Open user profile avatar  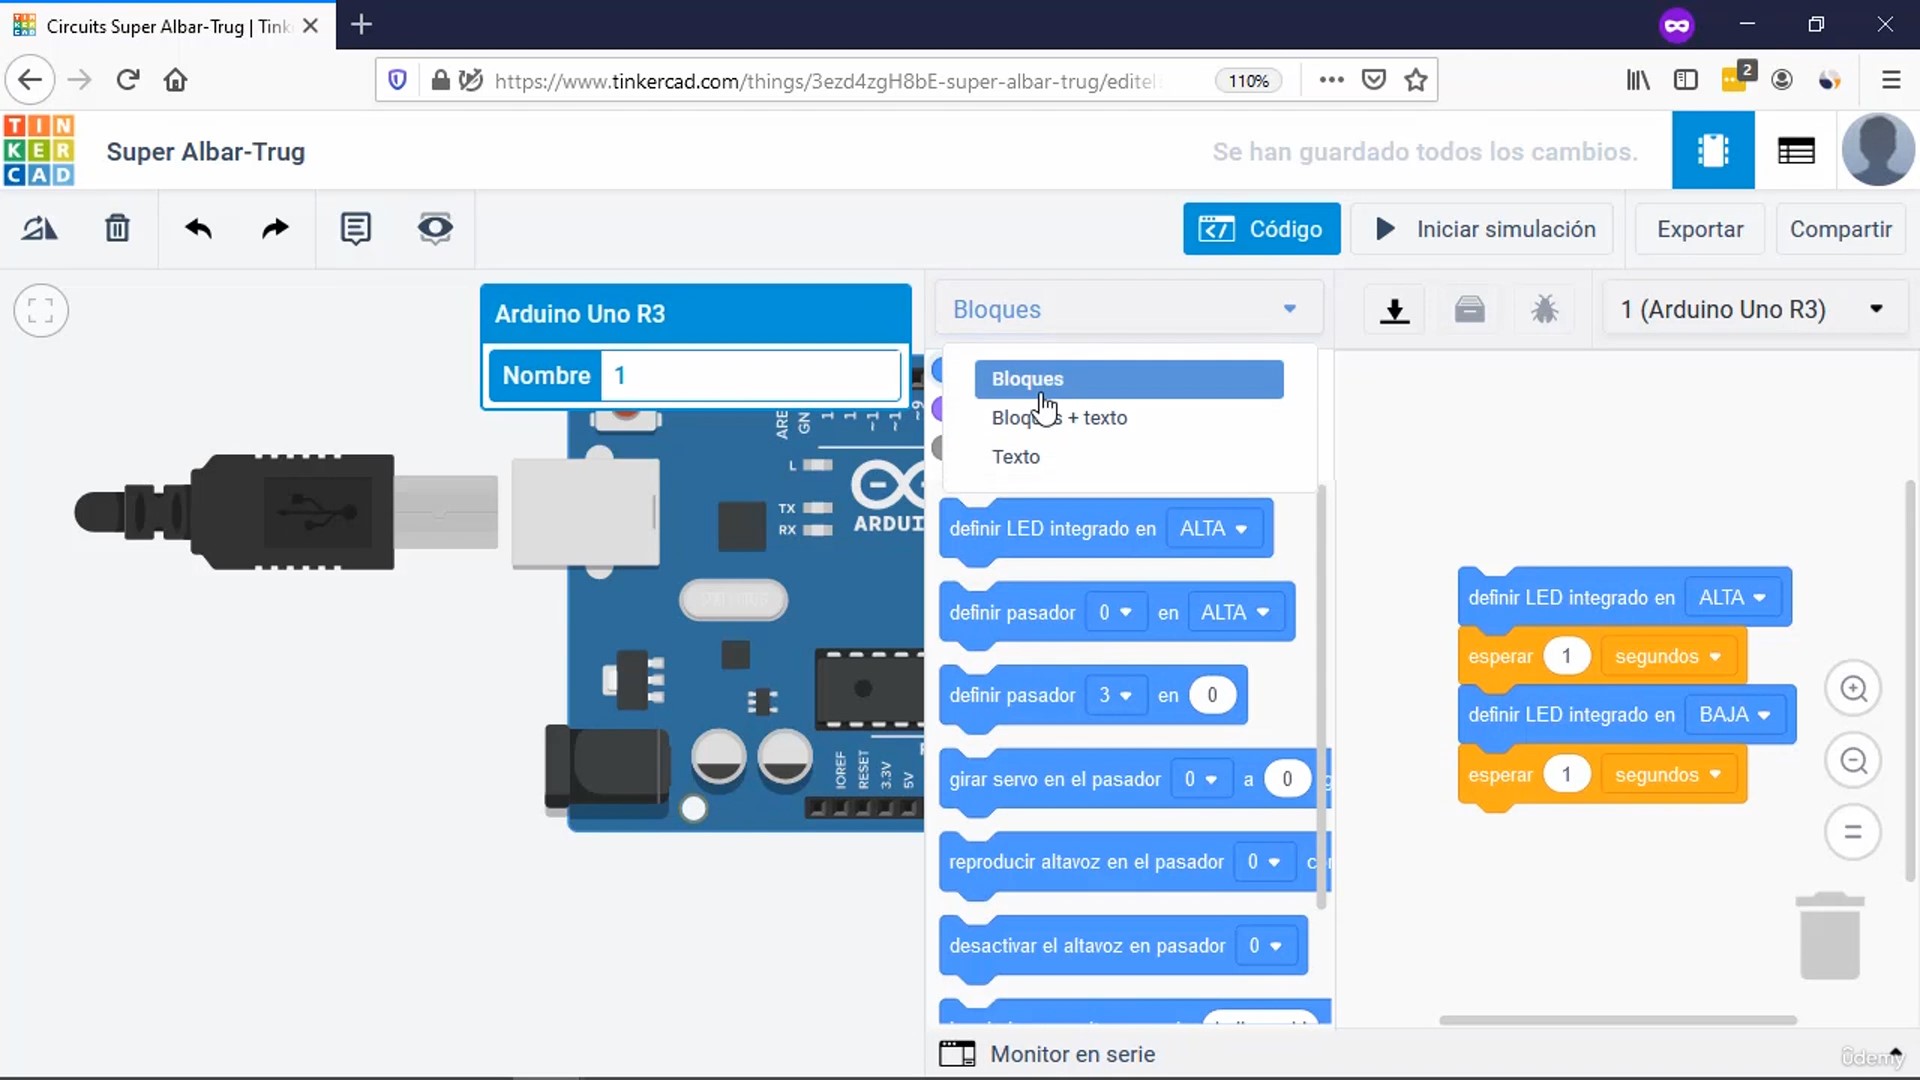pyautogui.click(x=1878, y=150)
